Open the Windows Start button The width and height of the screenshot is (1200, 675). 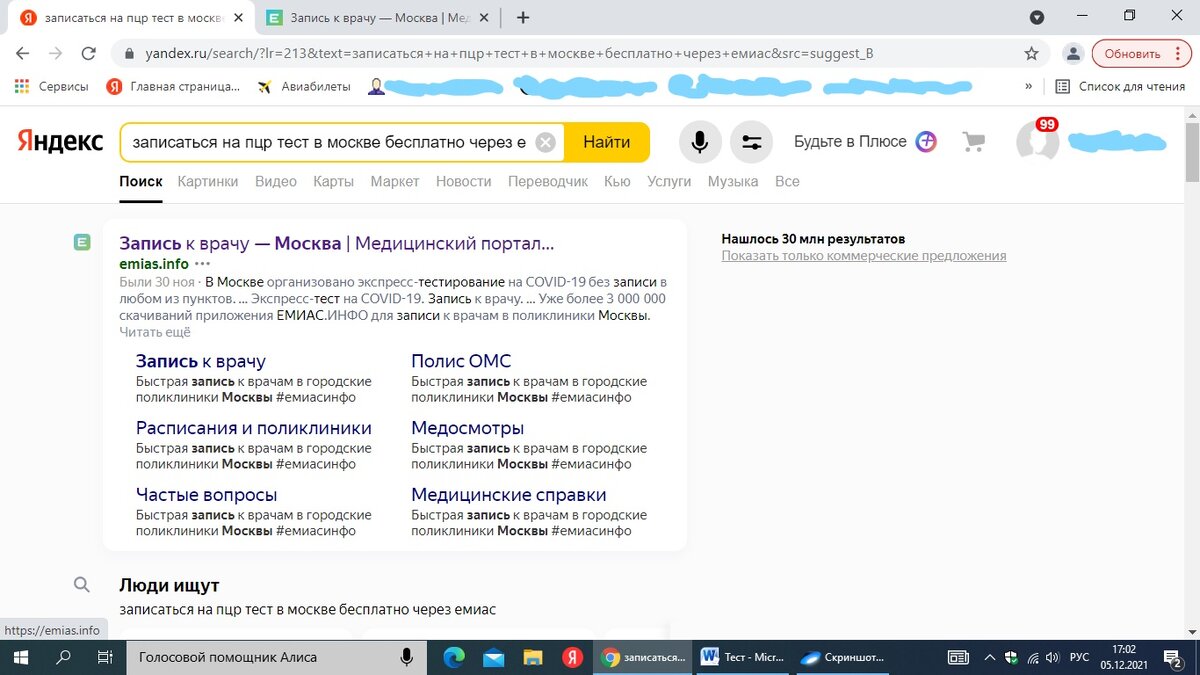point(21,657)
